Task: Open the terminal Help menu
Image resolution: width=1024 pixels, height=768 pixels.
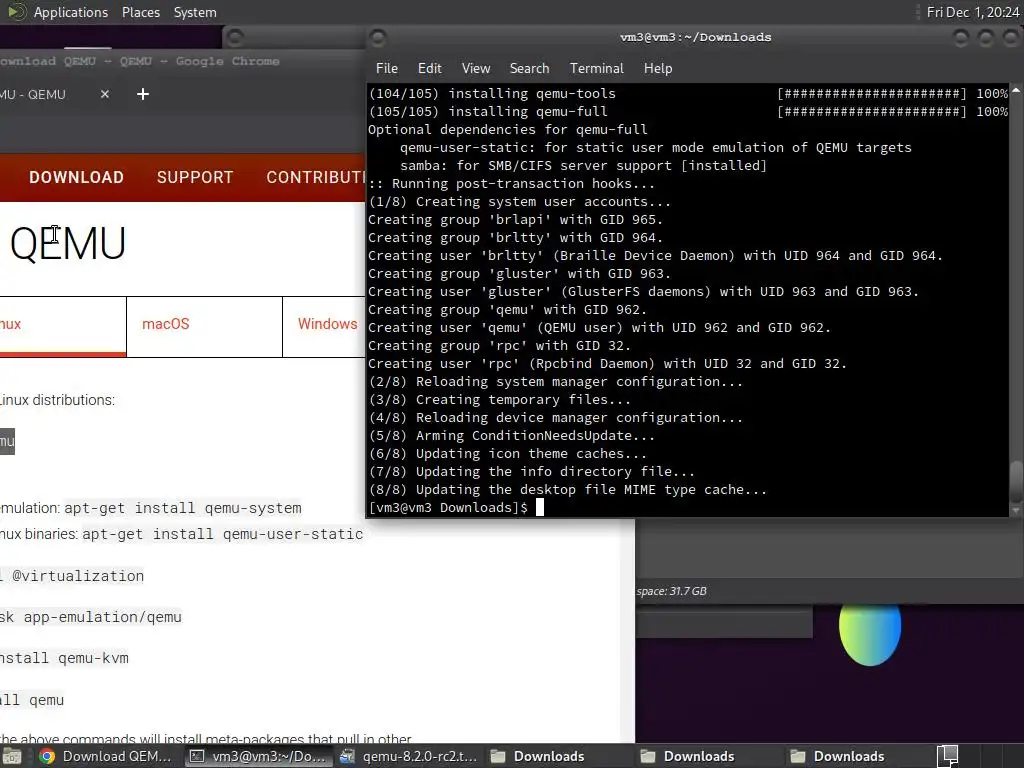Action: pos(658,69)
